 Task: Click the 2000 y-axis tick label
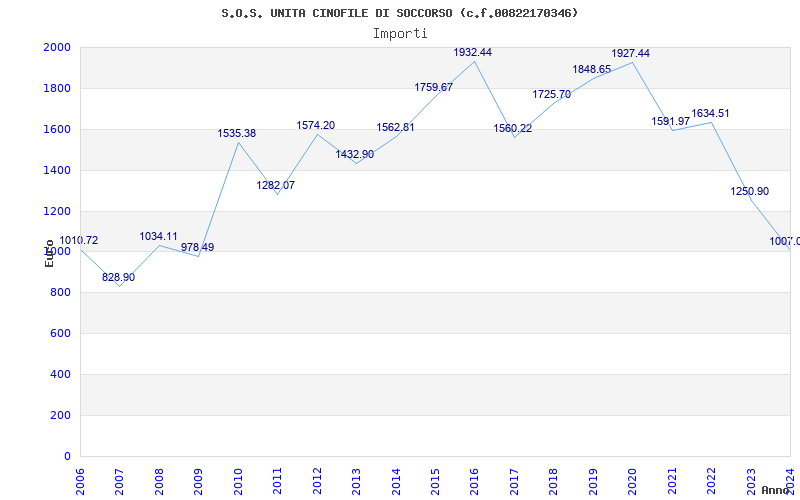pos(57,47)
